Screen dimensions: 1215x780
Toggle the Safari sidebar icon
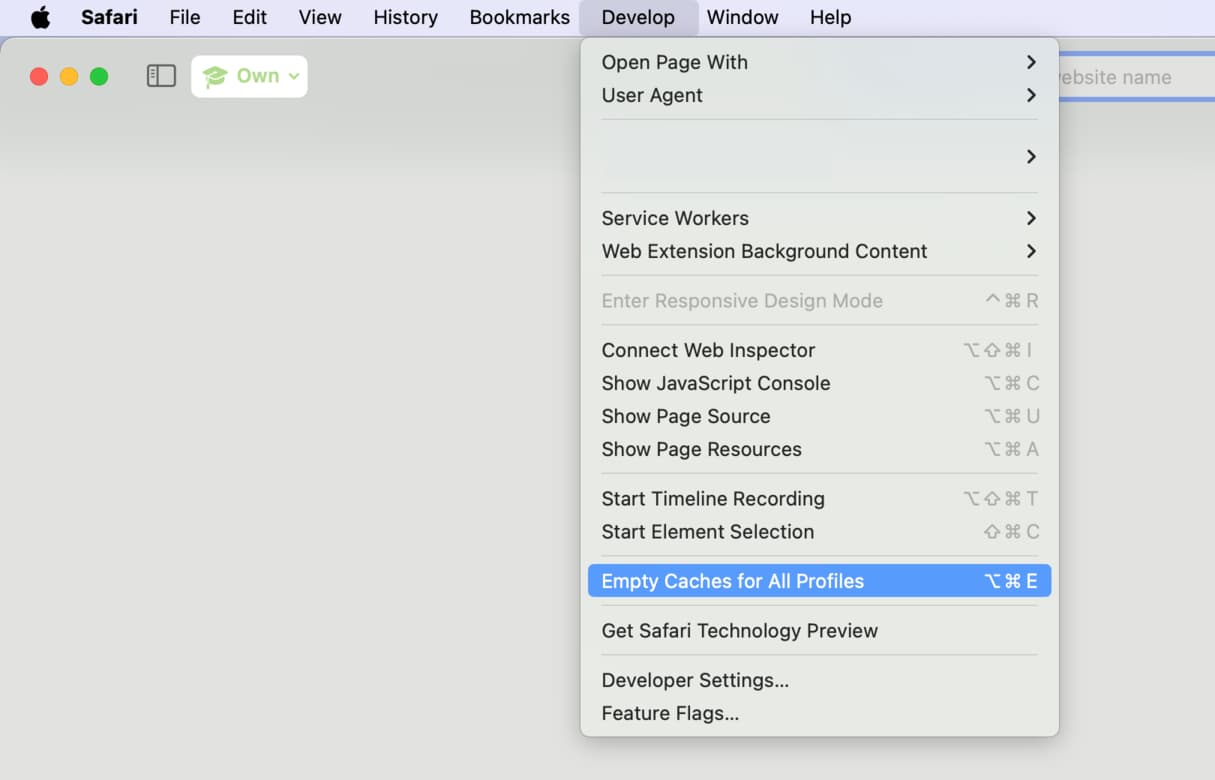[161, 76]
